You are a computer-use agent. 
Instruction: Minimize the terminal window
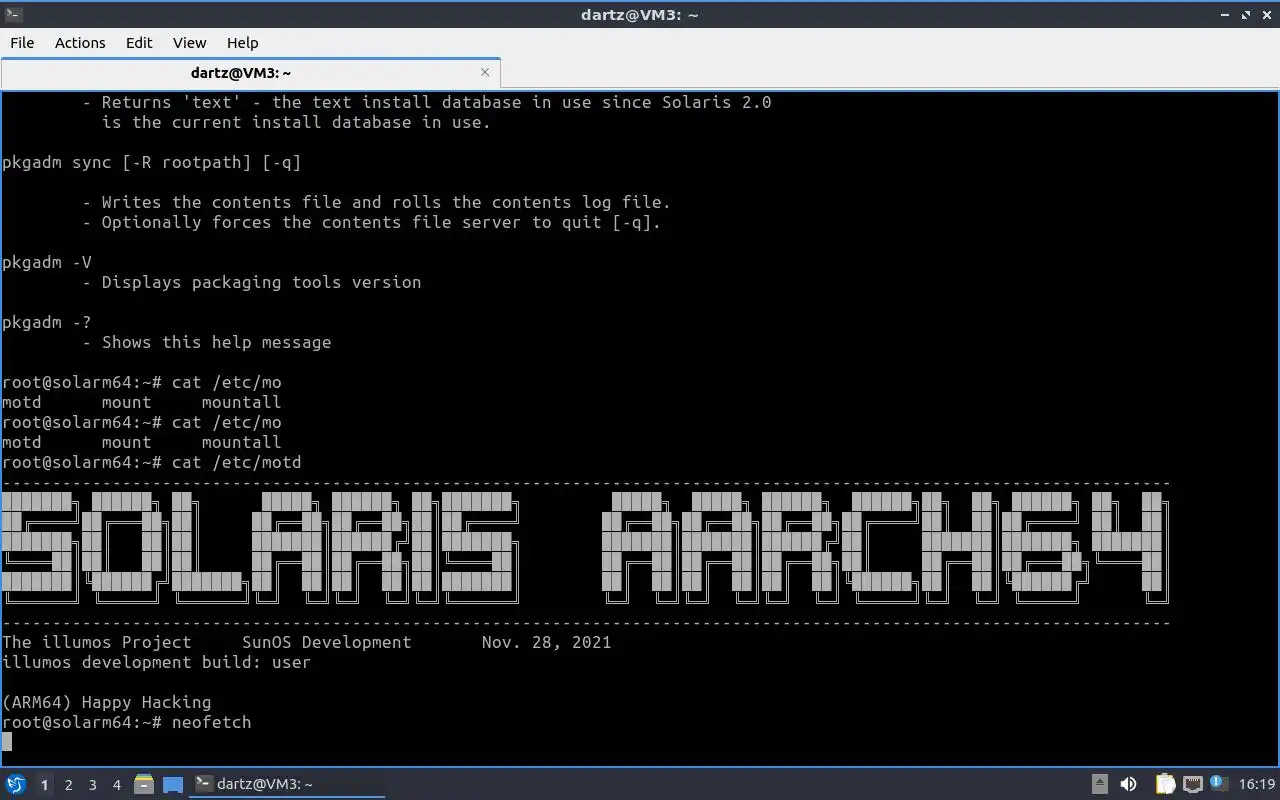pyautogui.click(x=1225, y=15)
